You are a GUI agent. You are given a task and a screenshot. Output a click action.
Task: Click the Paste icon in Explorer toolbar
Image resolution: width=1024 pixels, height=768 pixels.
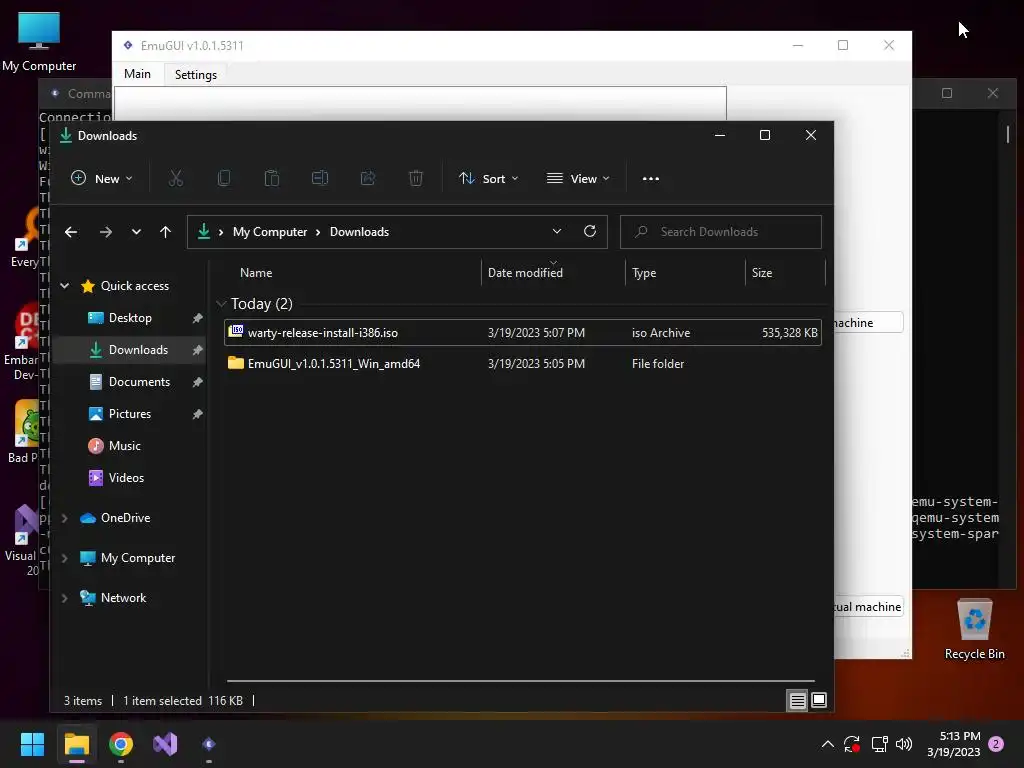pos(272,178)
